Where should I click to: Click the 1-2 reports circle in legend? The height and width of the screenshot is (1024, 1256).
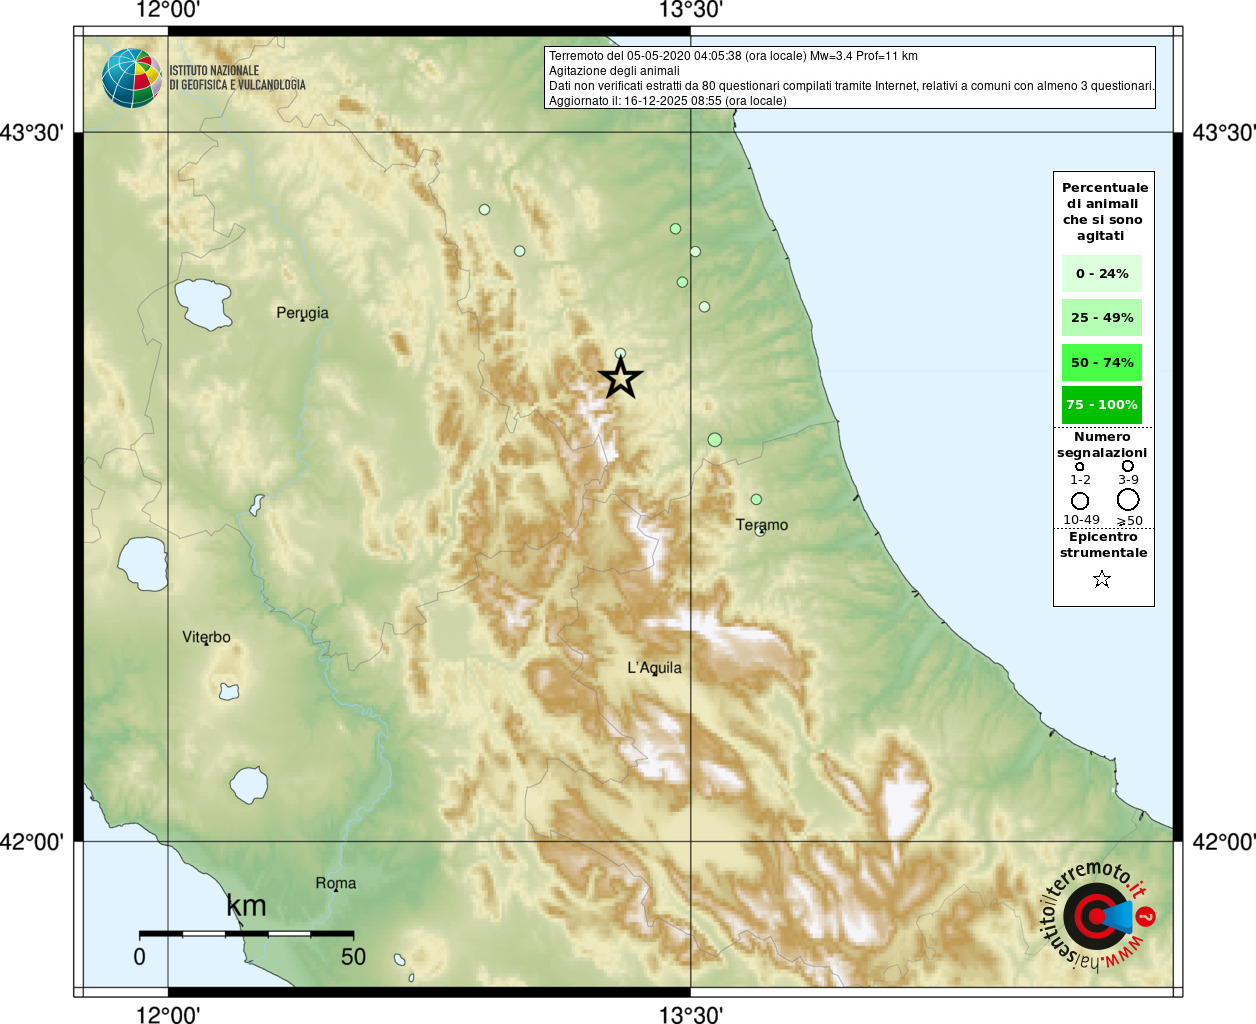(x=1079, y=466)
